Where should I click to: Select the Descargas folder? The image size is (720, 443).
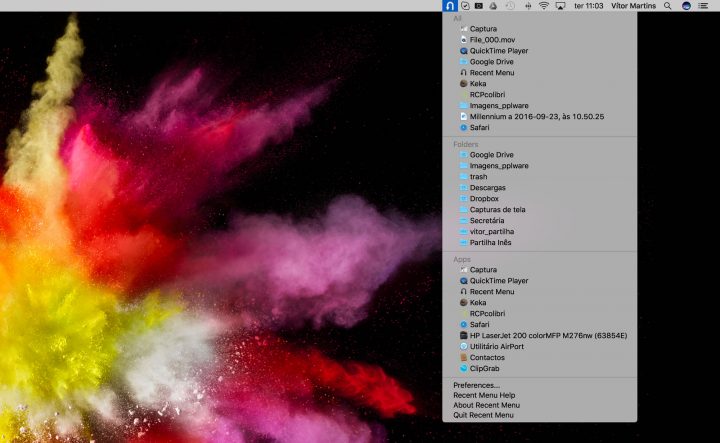click(487, 188)
